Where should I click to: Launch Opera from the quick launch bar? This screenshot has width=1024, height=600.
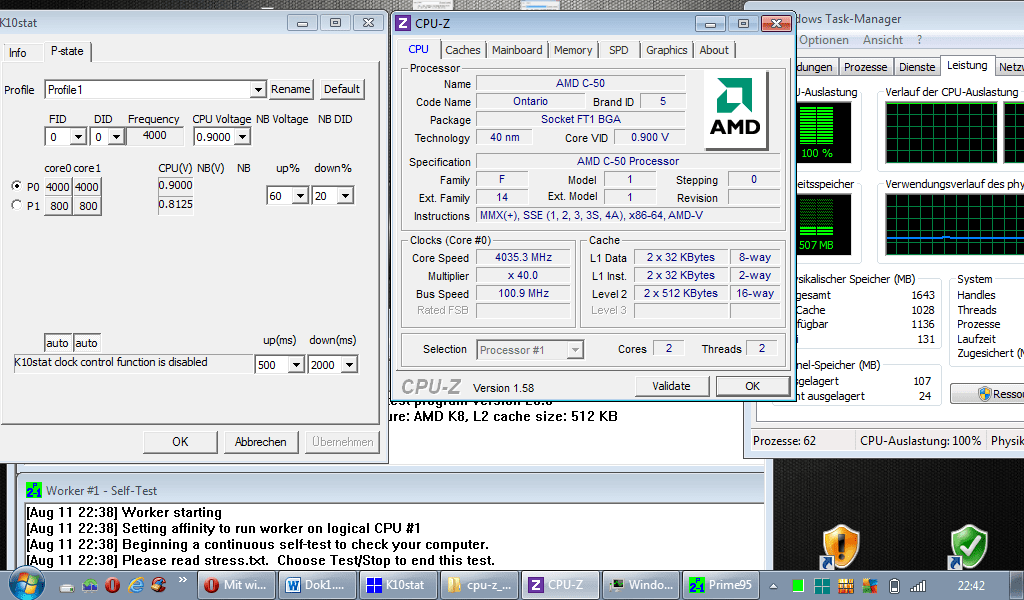point(112,585)
